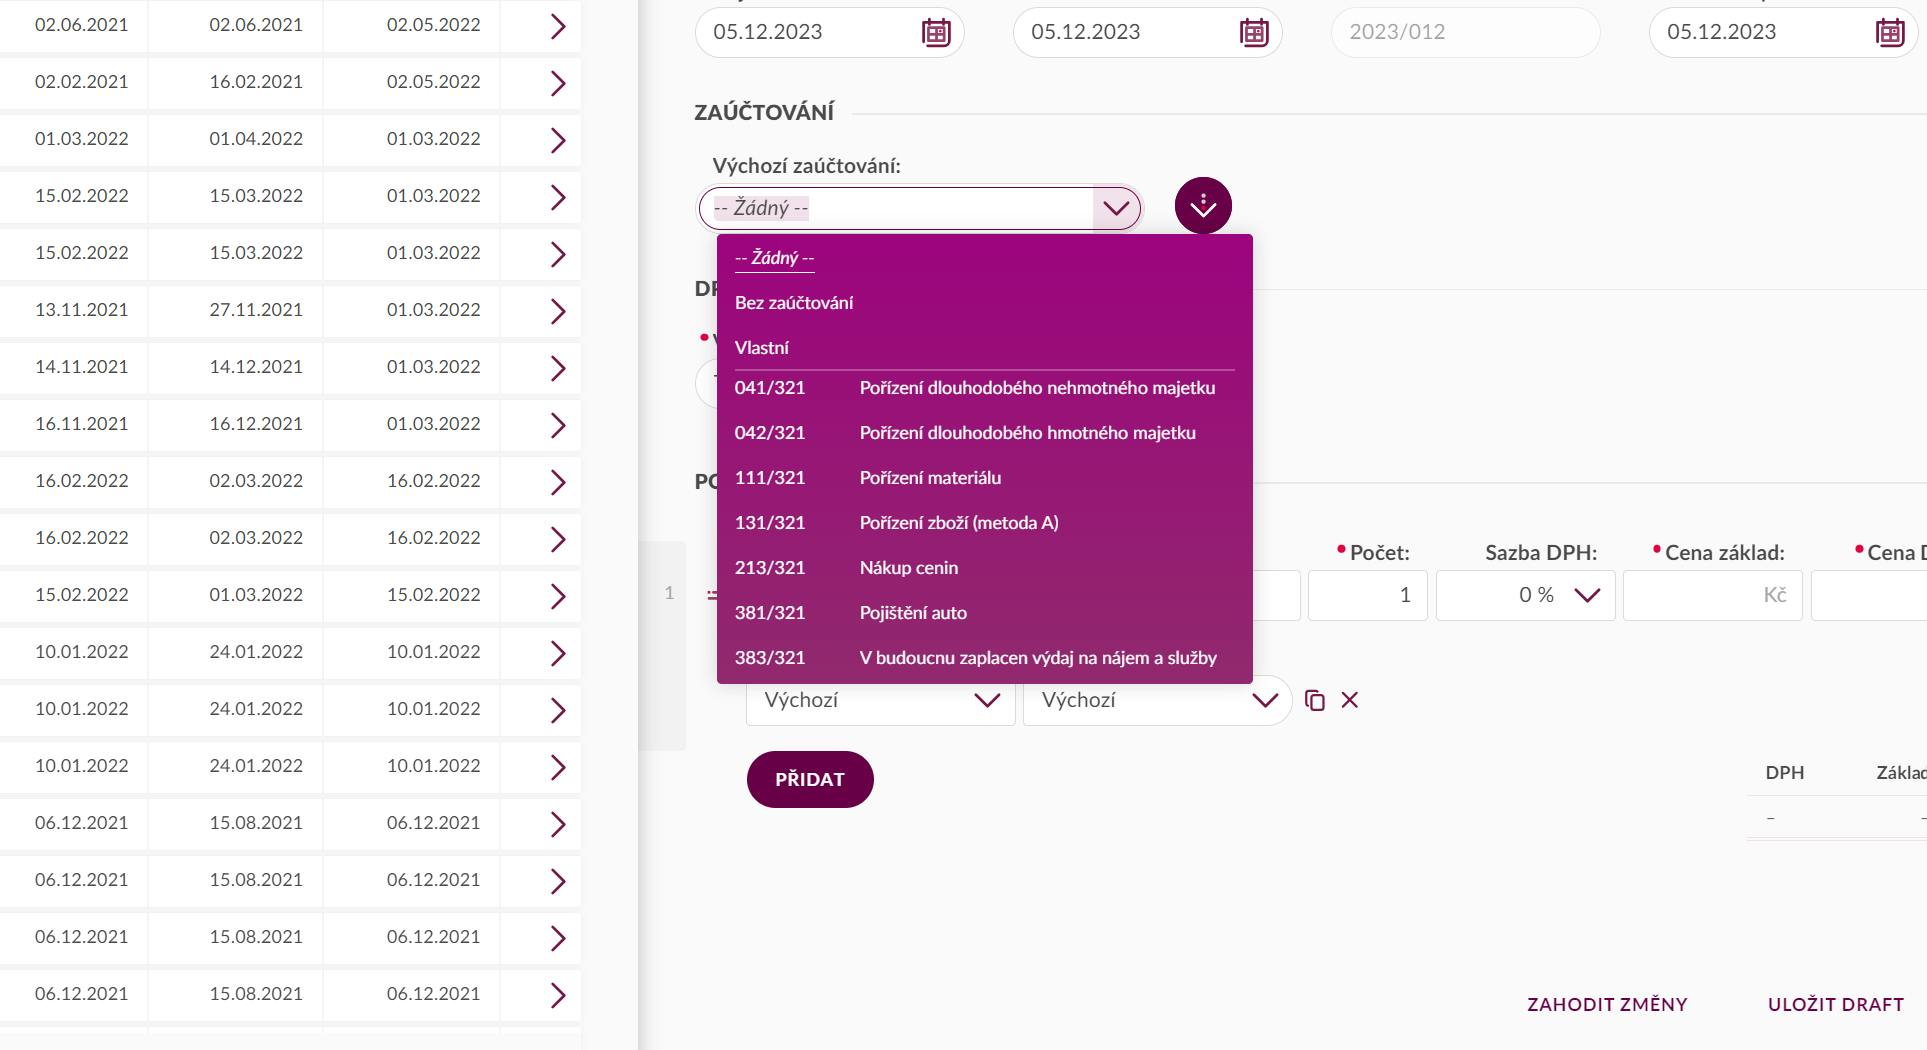Click the round apply-accounting-down button

point(1203,206)
